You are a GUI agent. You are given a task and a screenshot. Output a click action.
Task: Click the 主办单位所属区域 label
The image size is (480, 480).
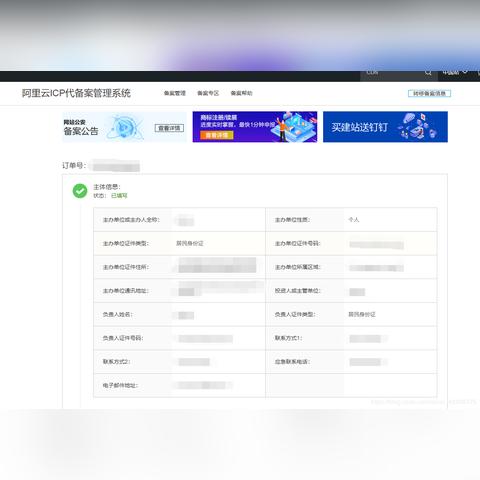coord(297,267)
